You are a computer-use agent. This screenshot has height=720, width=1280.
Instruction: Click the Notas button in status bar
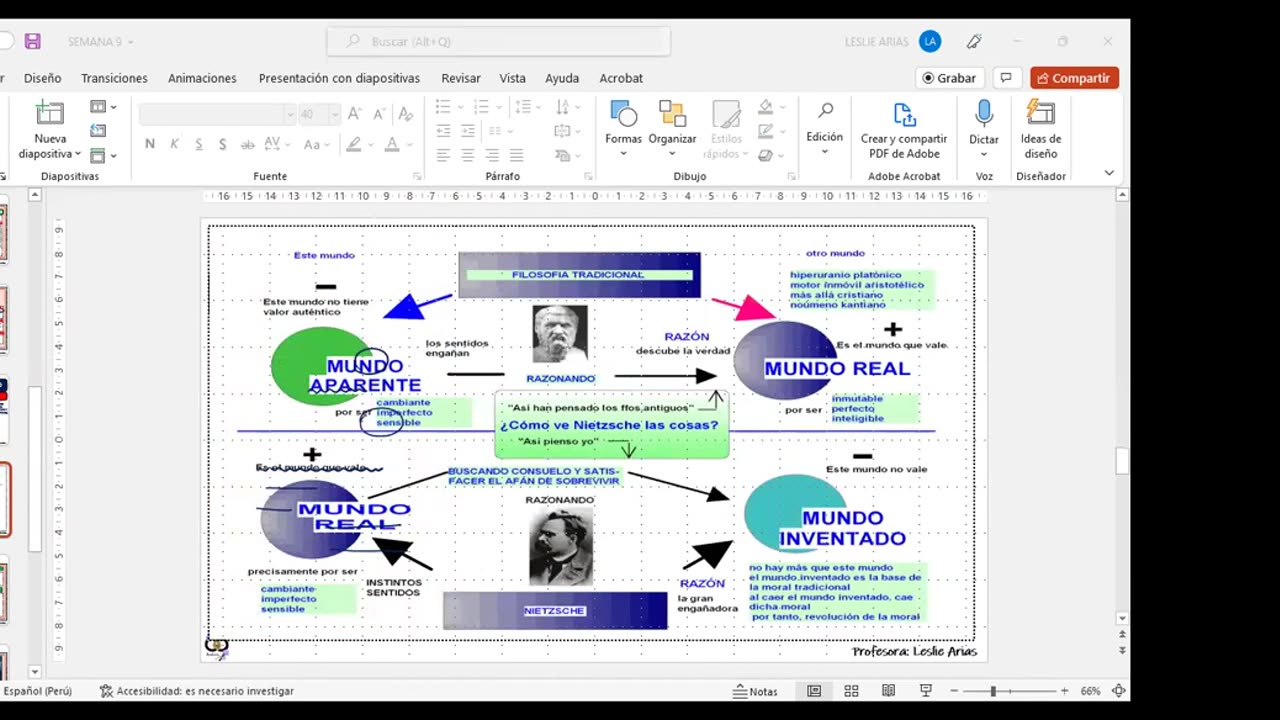(x=755, y=691)
